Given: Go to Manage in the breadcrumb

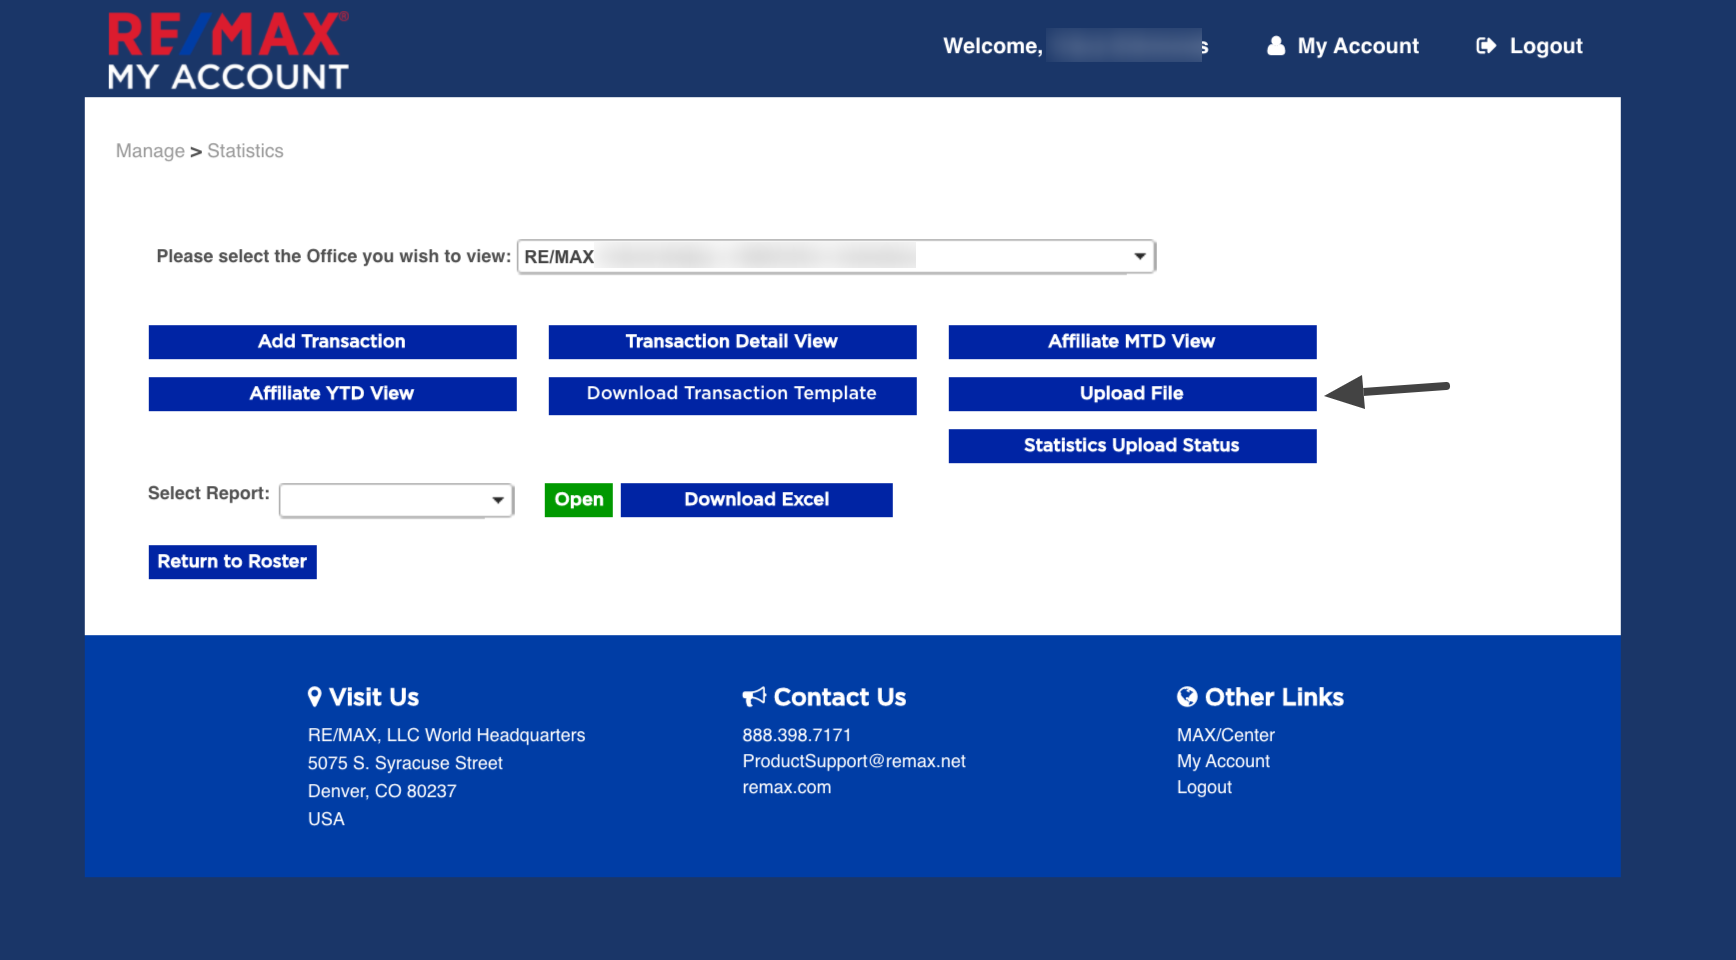Looking at the screenshot, I should click(150, 151).
